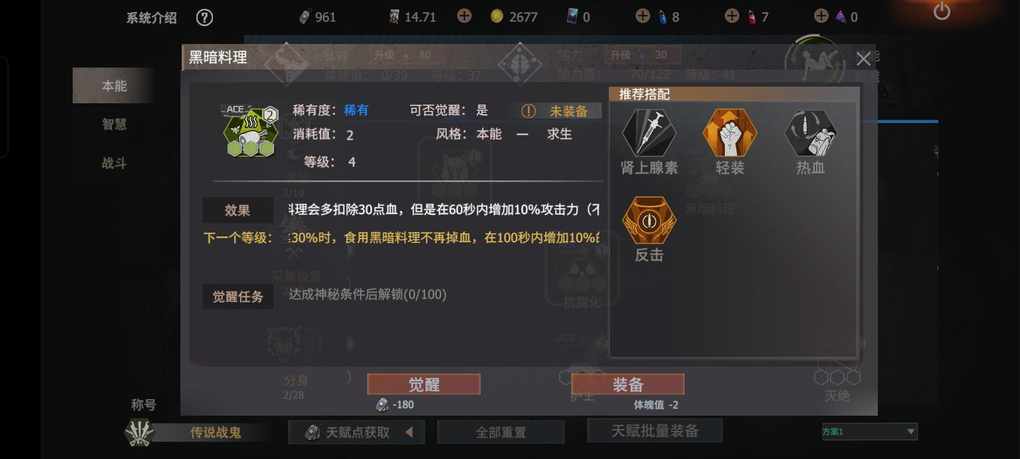Select the 反击 talent icon
1020x459 pixels.
tap(649, 220)
